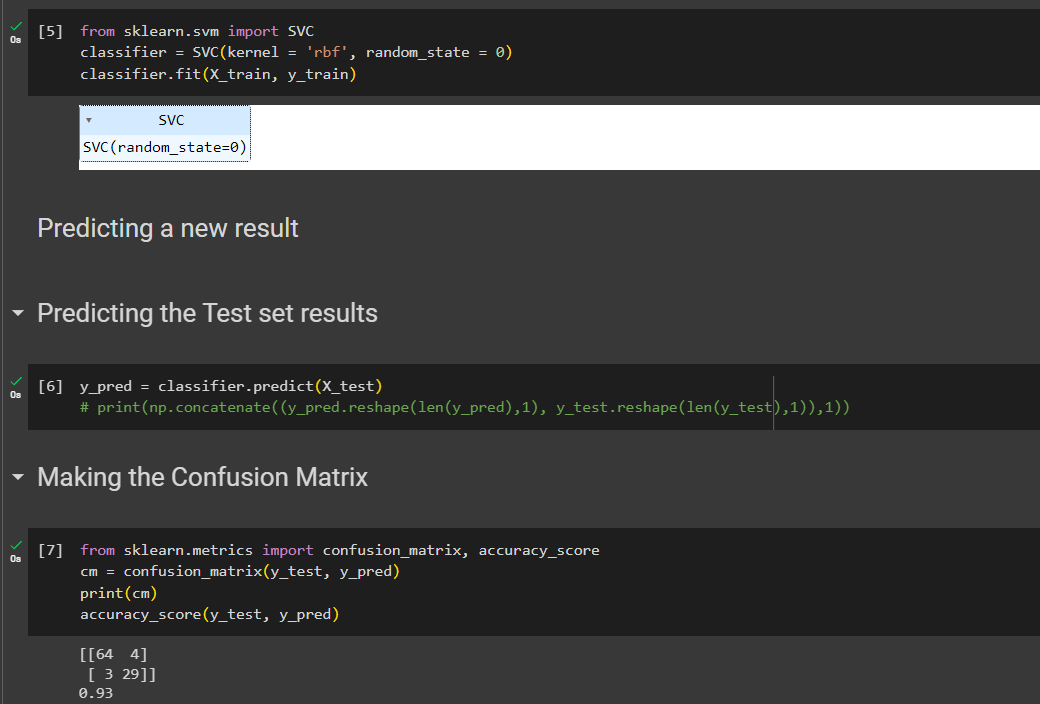Click the accuracy output 0.93
Viewport: 1040px width, 704px height.
(96, 693)
